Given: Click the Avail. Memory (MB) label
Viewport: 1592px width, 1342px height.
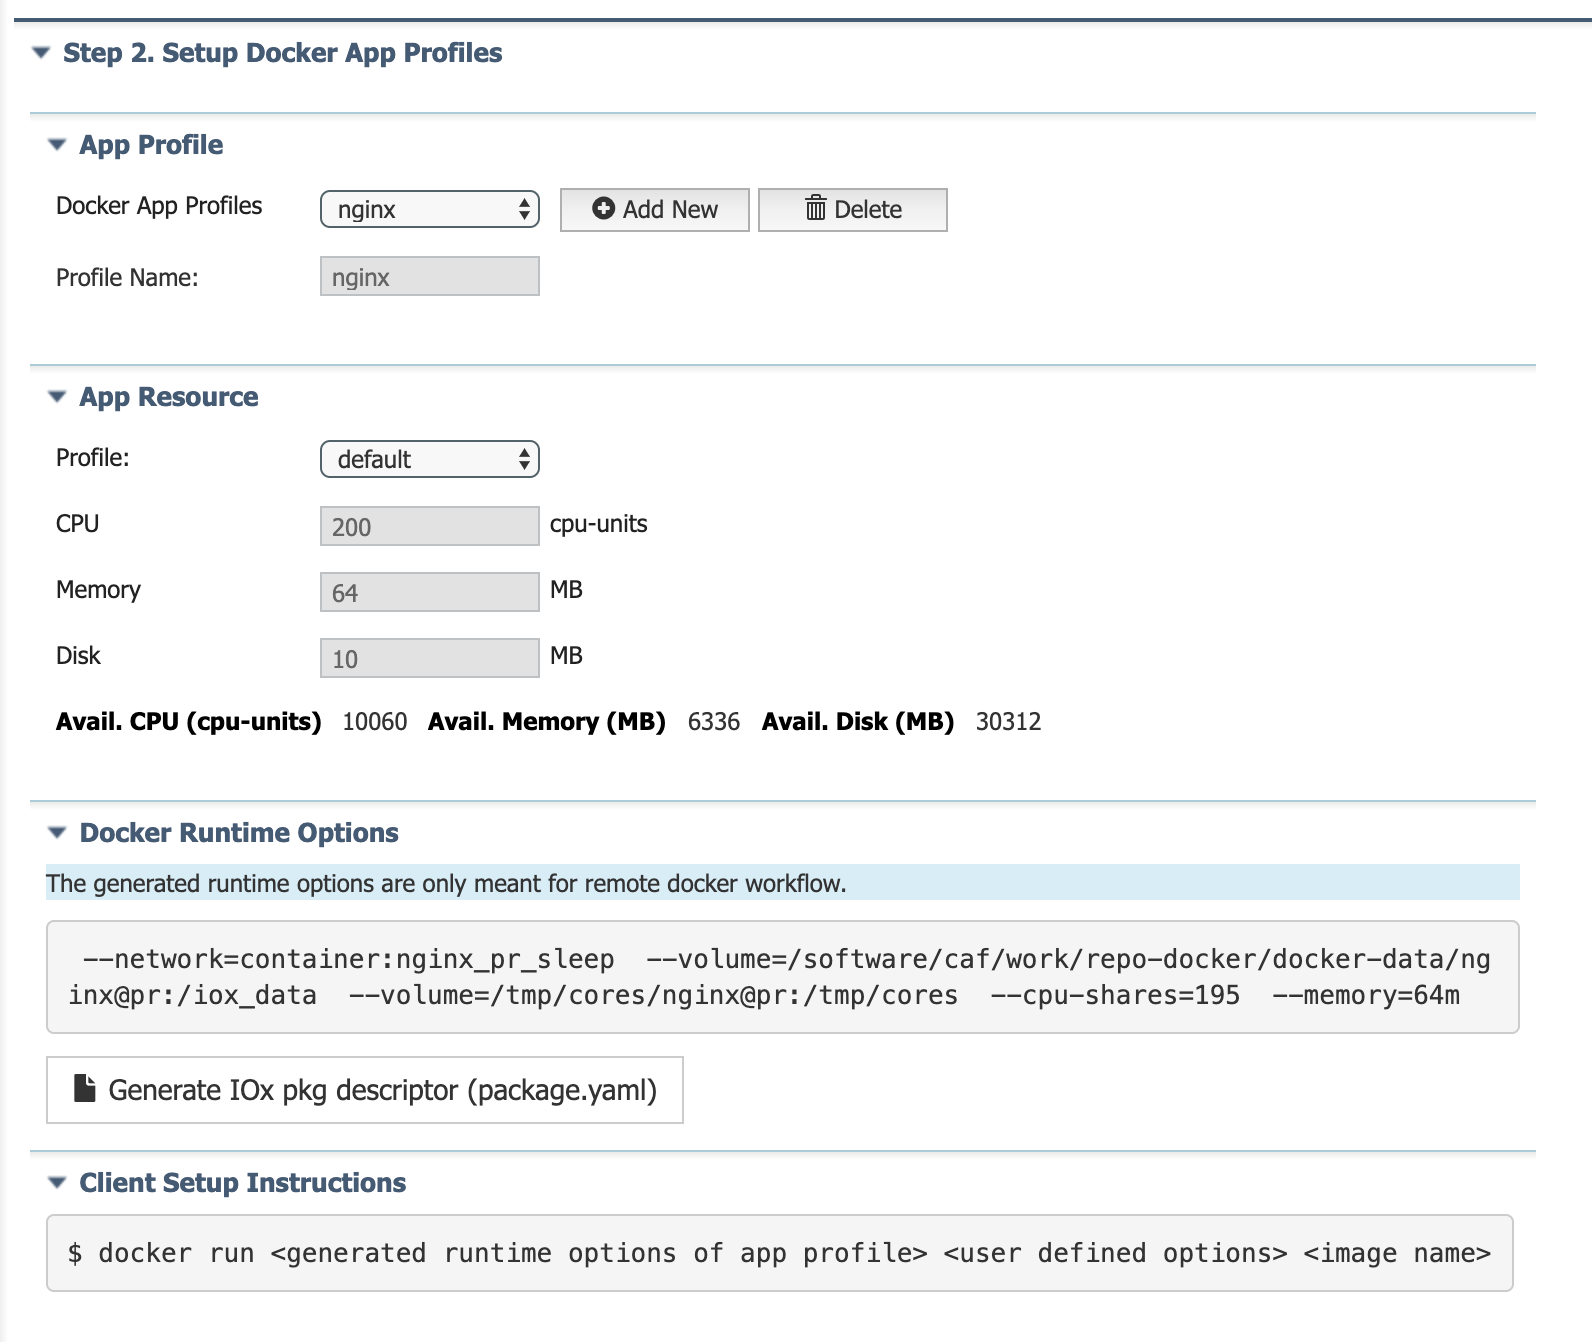Looking at the screenshot, I should pyautogui.click(x=547, y=722).
